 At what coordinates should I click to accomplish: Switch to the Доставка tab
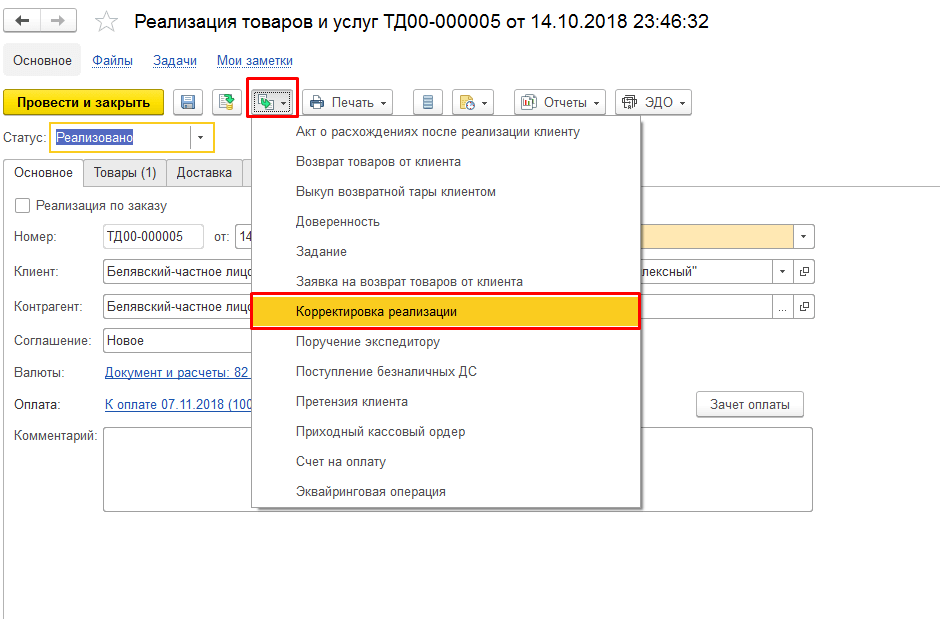coord(204,173)
